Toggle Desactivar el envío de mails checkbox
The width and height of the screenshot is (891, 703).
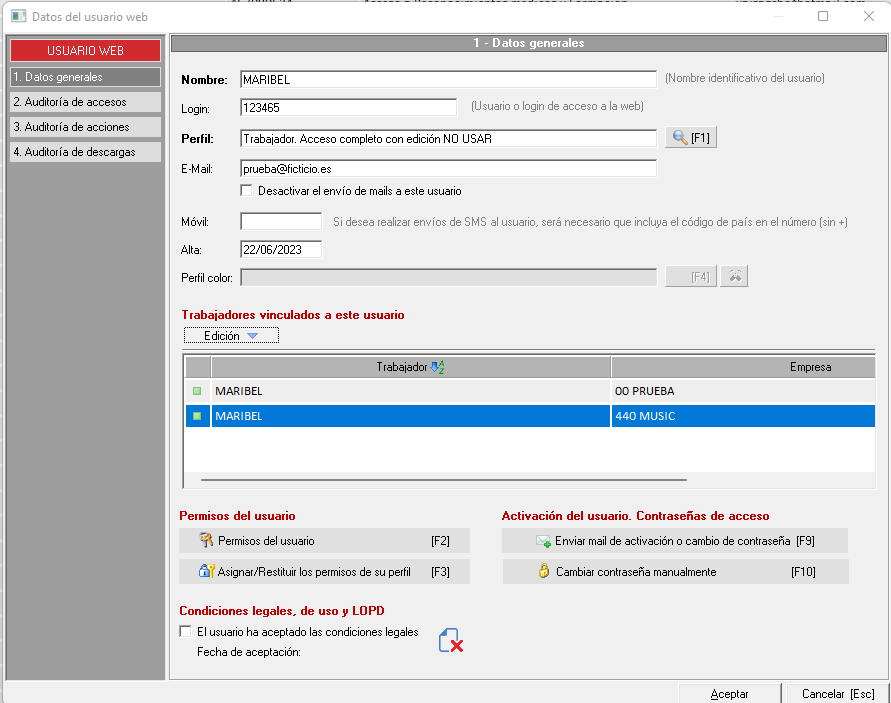tap(247, 191)
